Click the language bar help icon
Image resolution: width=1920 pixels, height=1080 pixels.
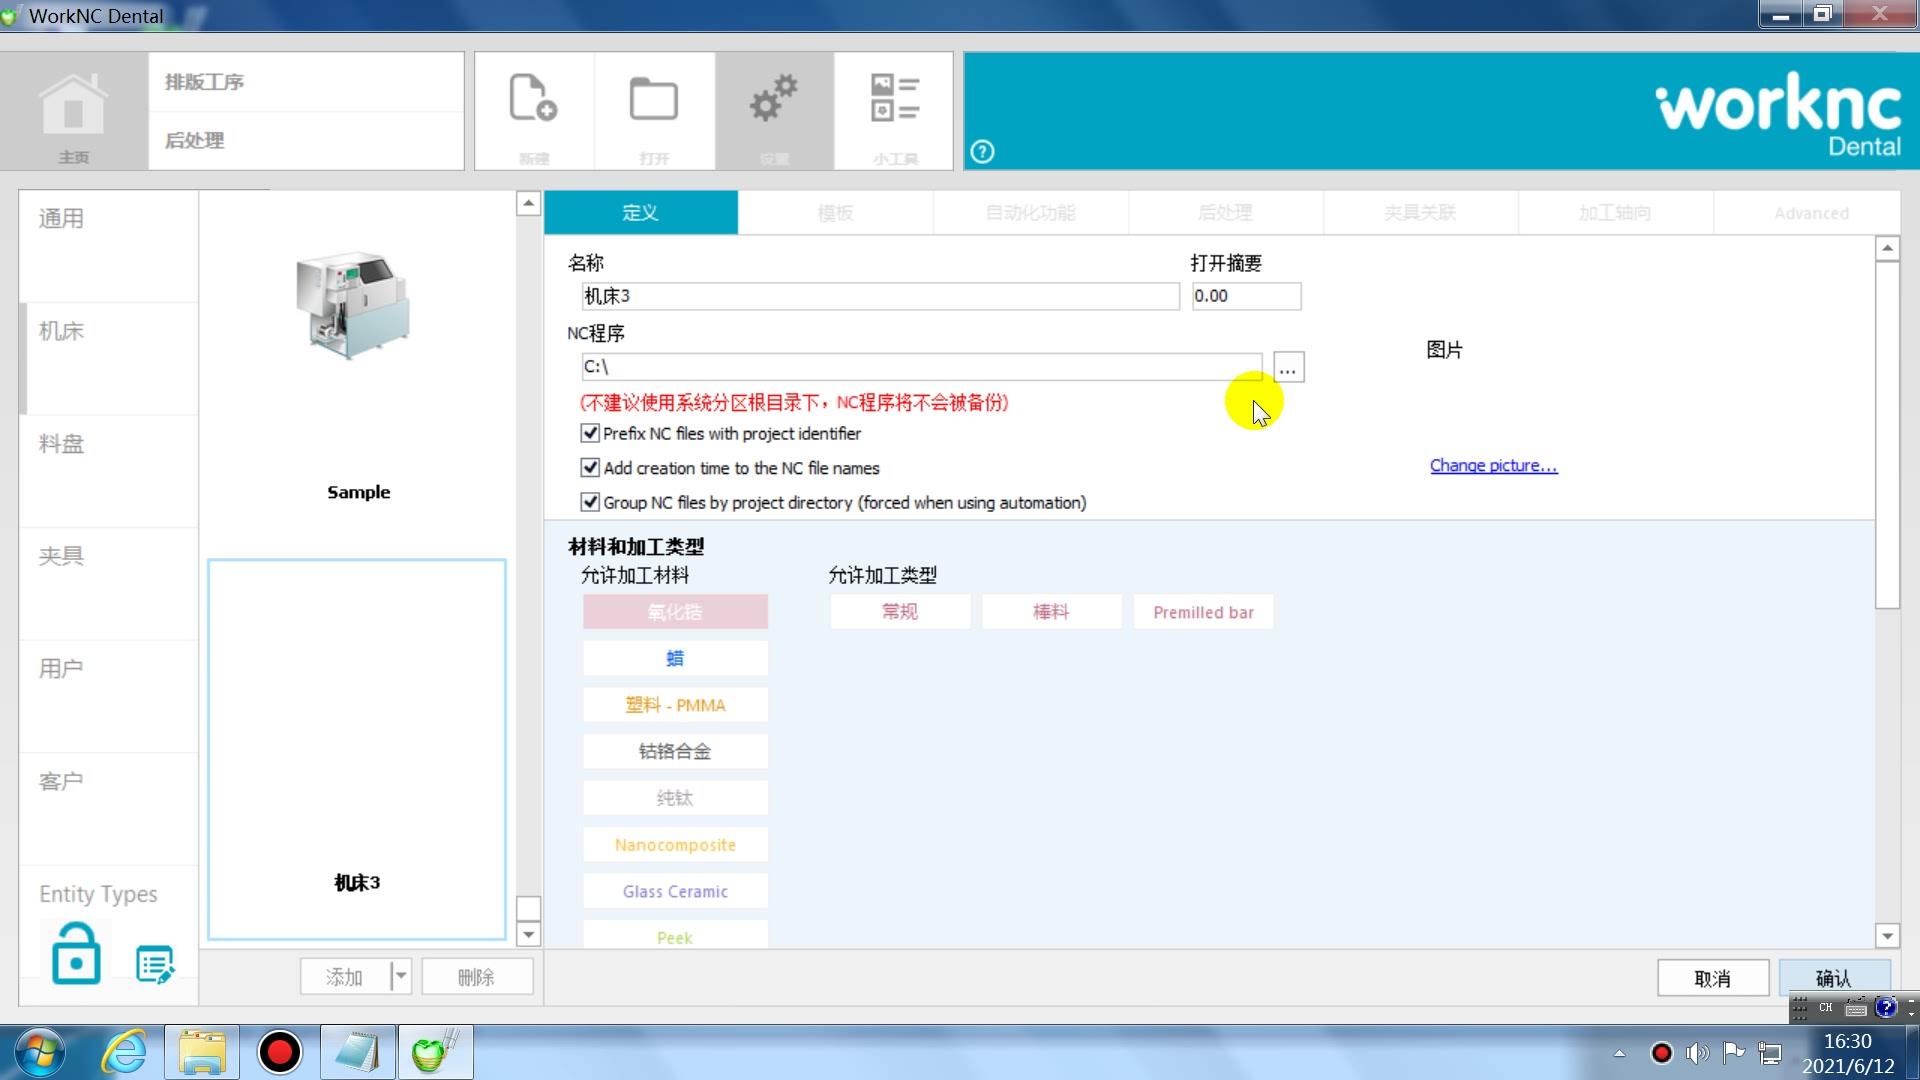1886,1007
